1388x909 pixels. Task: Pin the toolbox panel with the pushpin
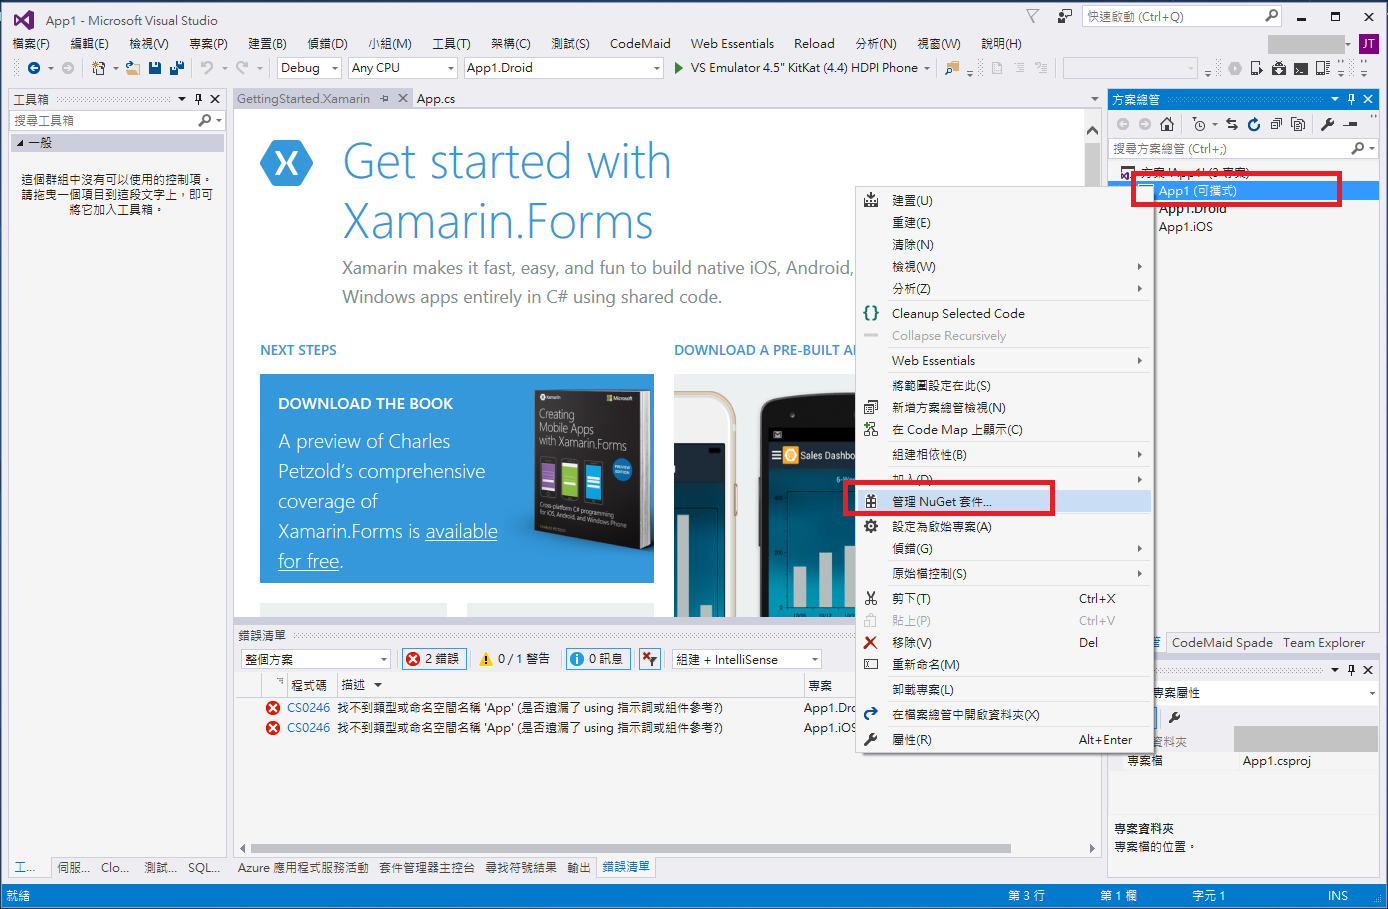[x=199, y=99]
